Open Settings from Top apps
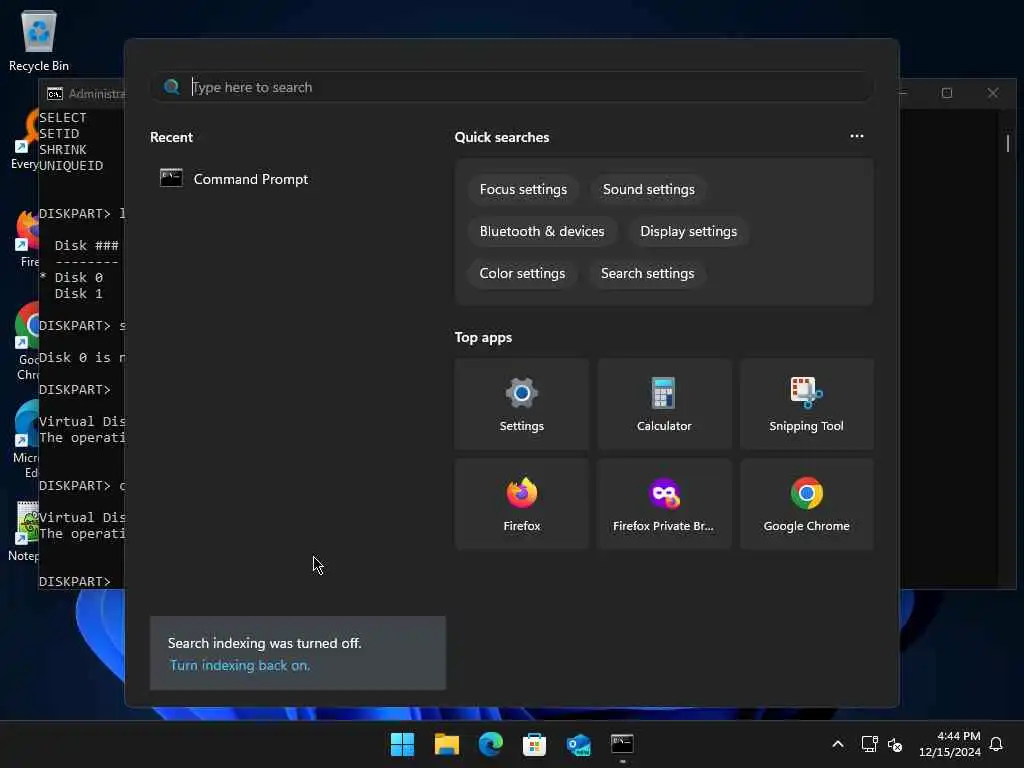 pyautogui.click(x=521, y=404)
